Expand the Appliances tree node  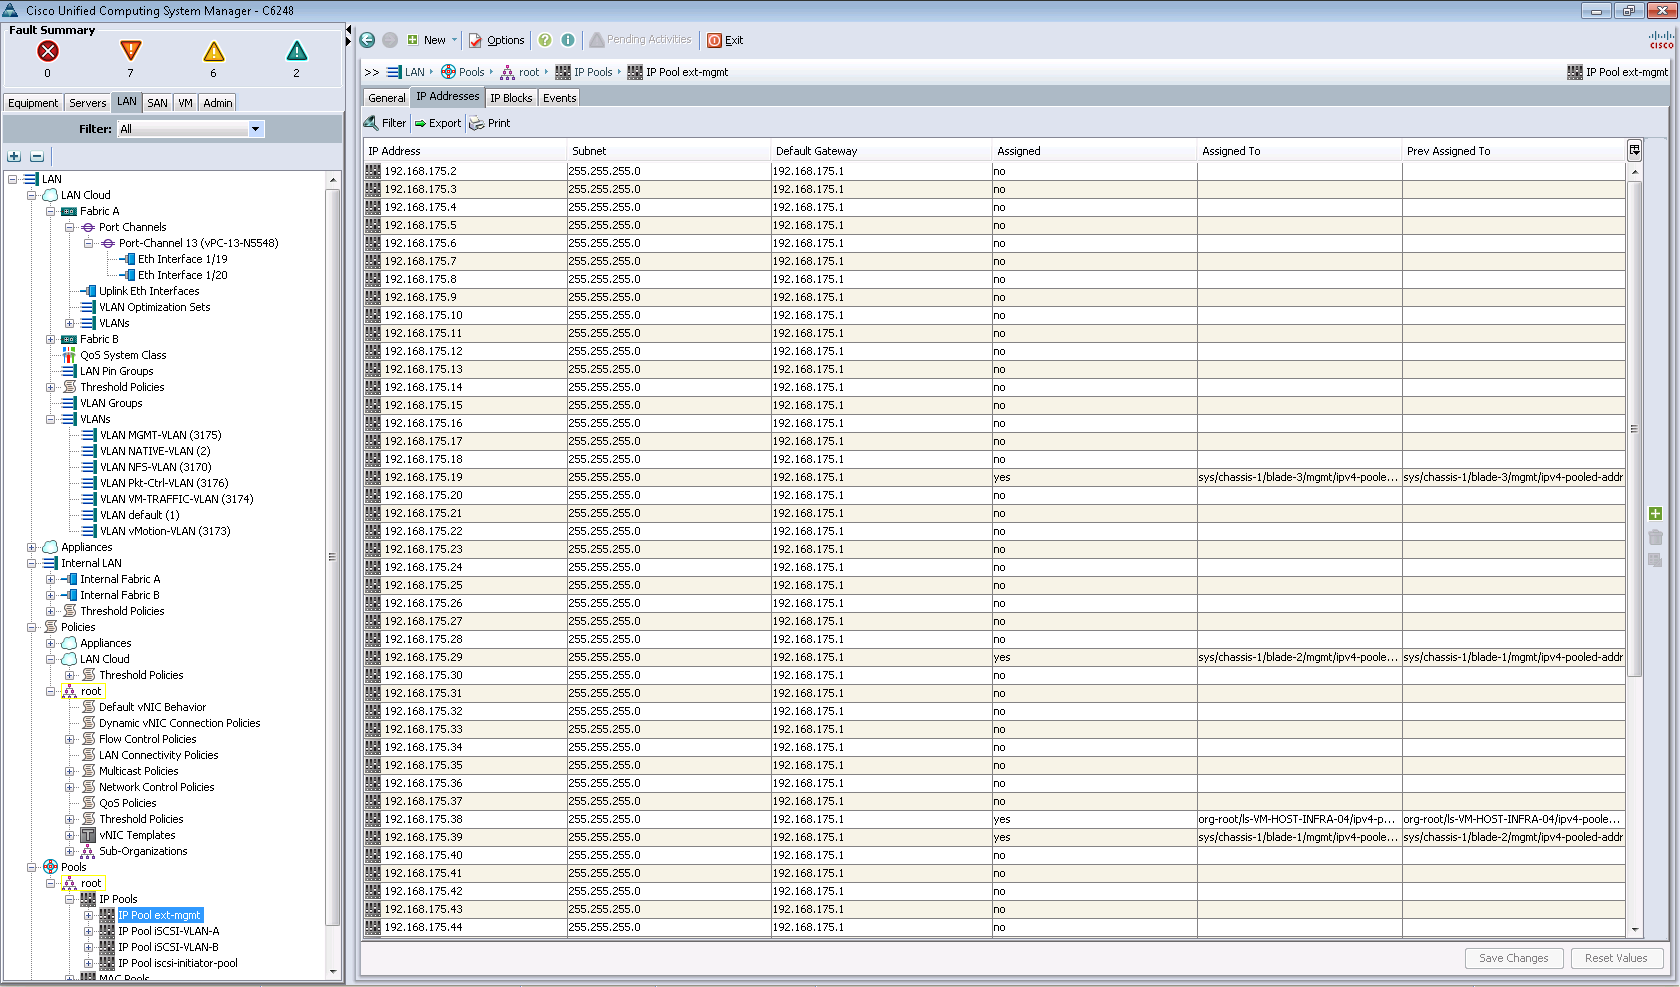coord(31,547)
